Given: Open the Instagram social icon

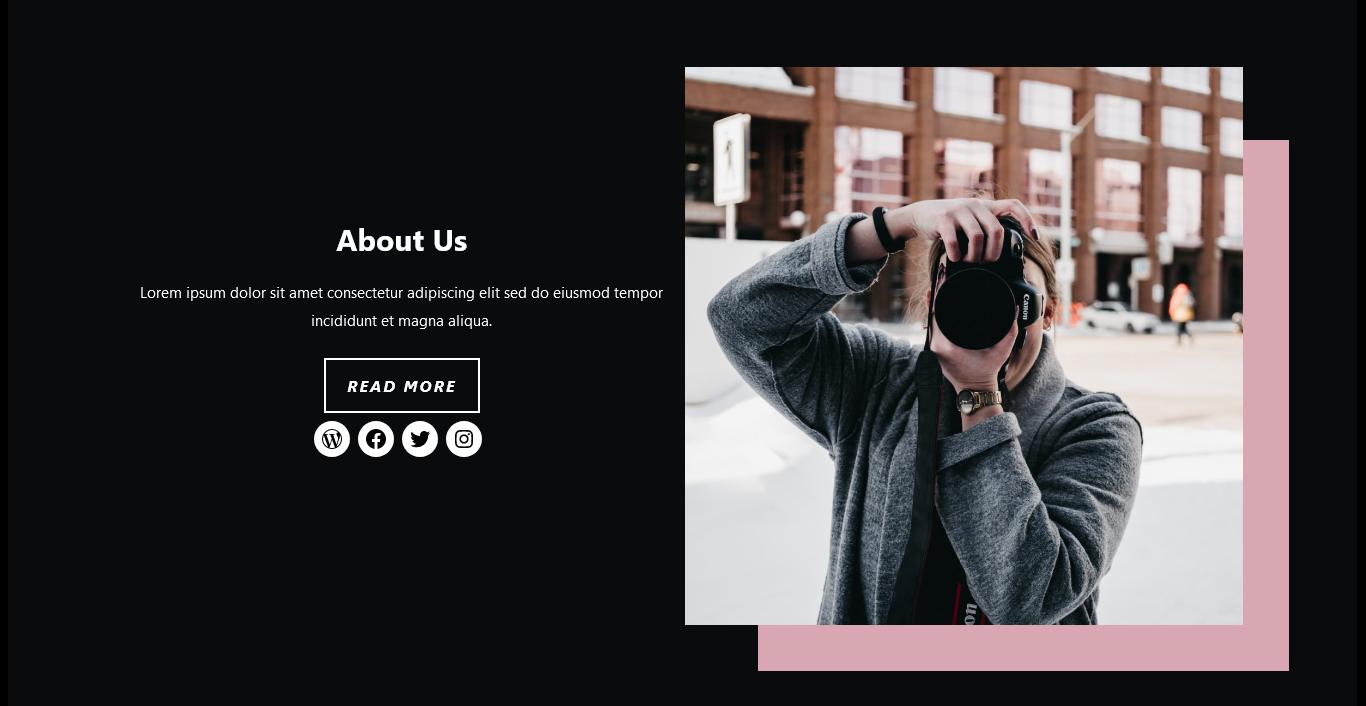Looking at the screenshot, I should pyautogui.click(x=464, y=439).
